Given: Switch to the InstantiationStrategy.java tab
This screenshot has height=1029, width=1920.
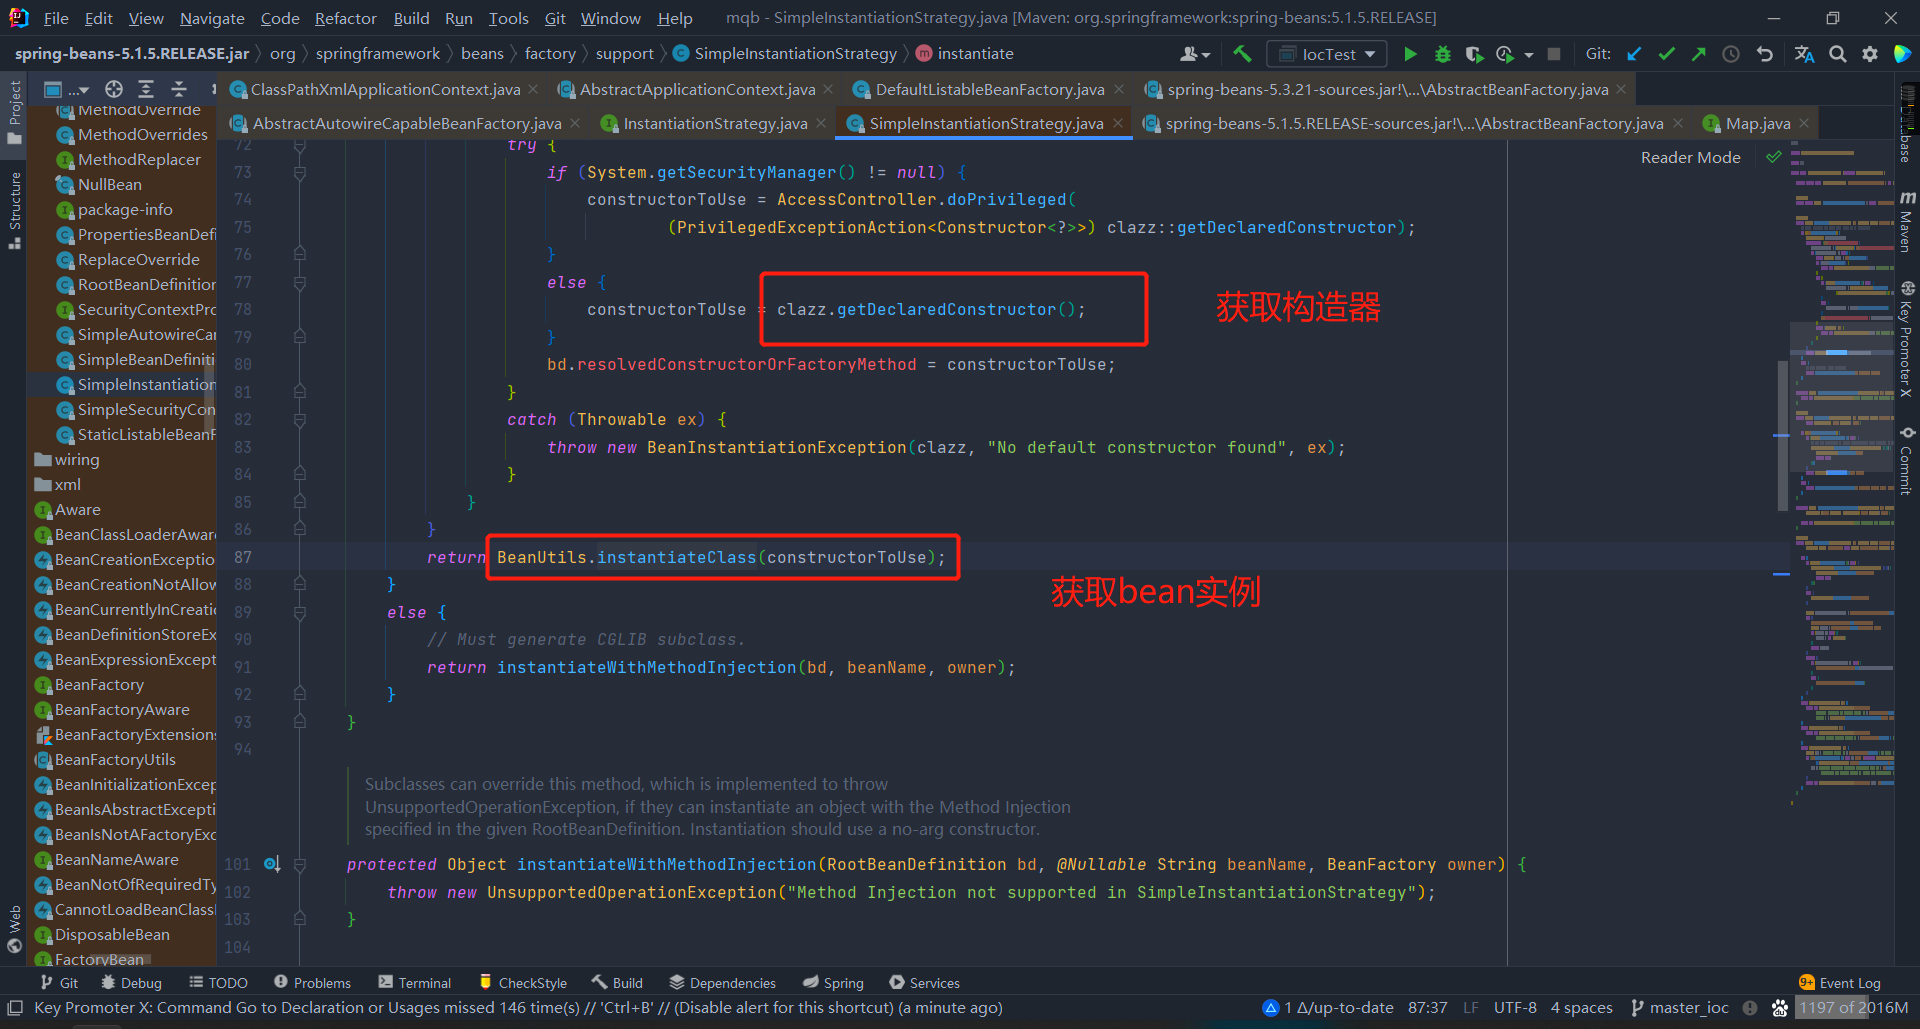Looking at the screenshot, I should pos(714,123).
